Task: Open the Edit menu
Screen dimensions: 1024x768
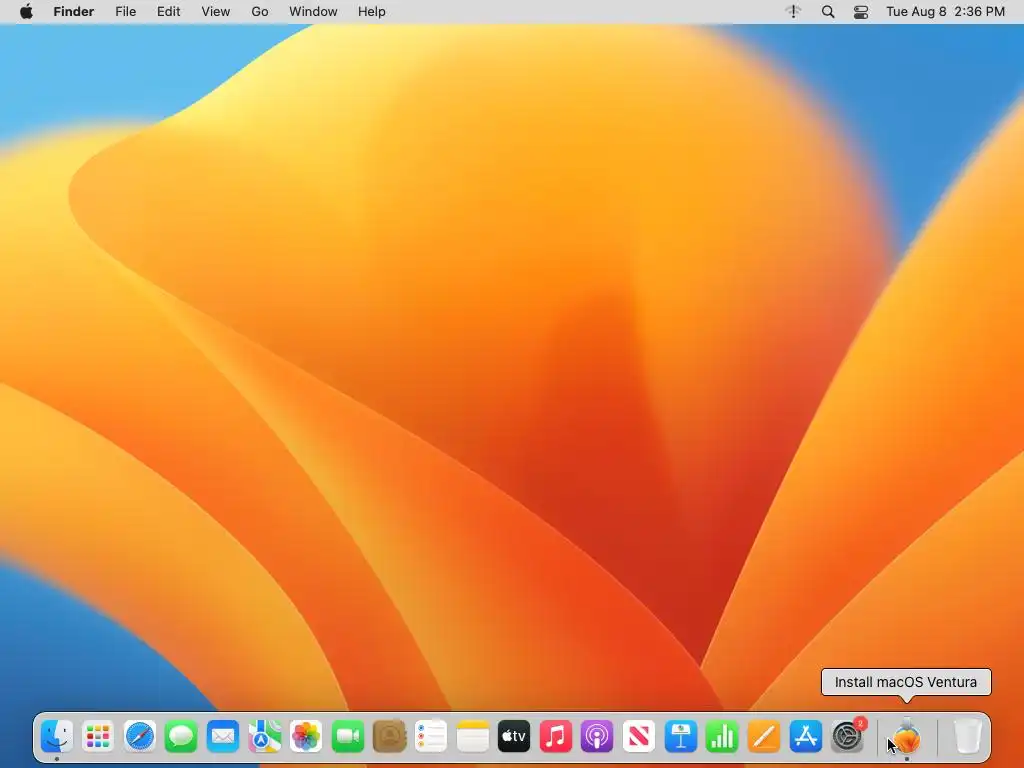Action: [x=168, y=12]
